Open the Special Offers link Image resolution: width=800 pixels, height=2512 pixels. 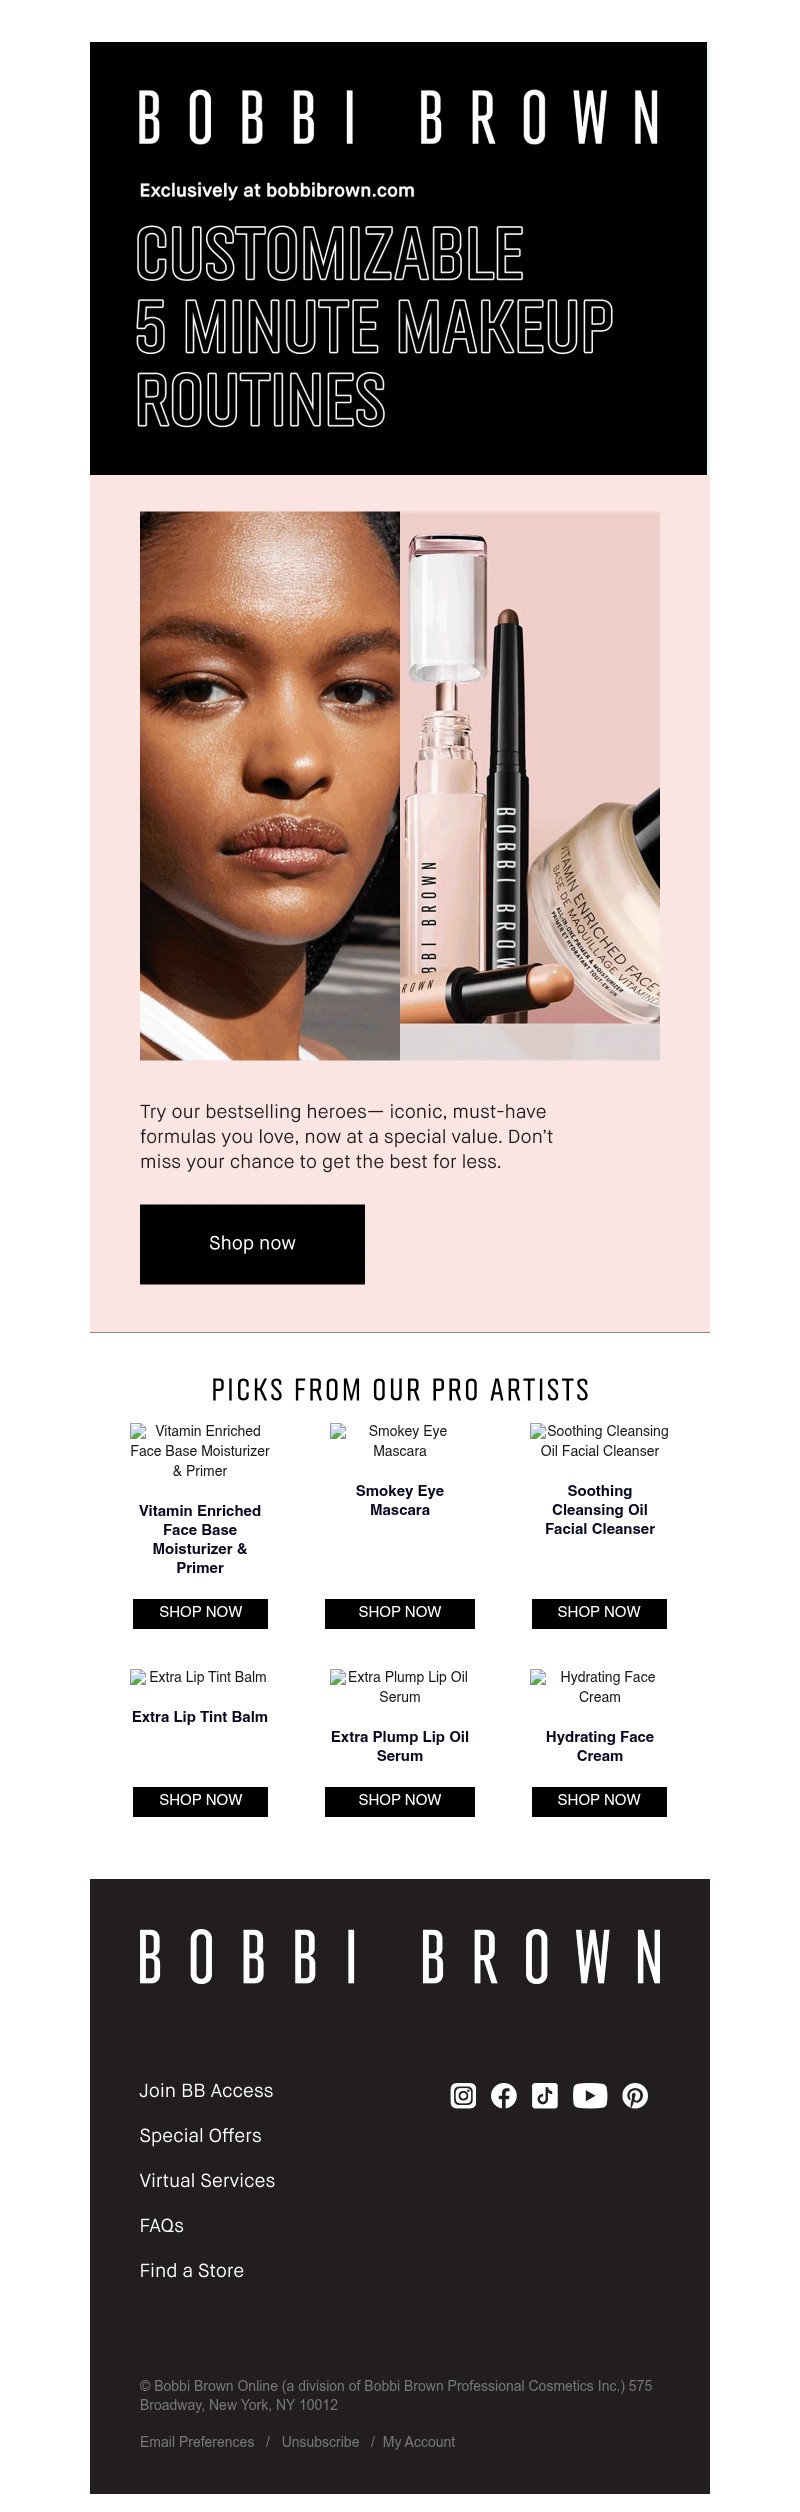[200, 2135]
